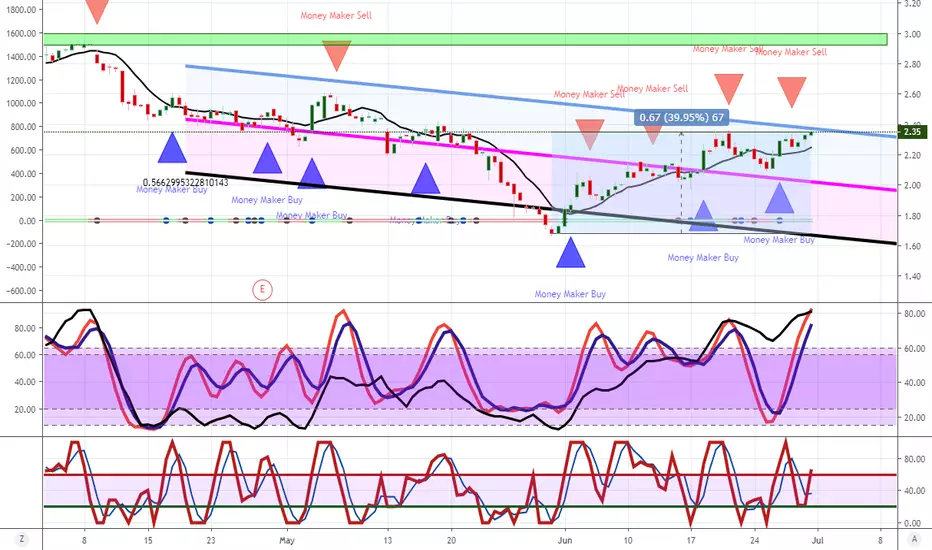The image size is (932, 550).
Task: Click the 'Jun' date label
Action: [565, 540]
